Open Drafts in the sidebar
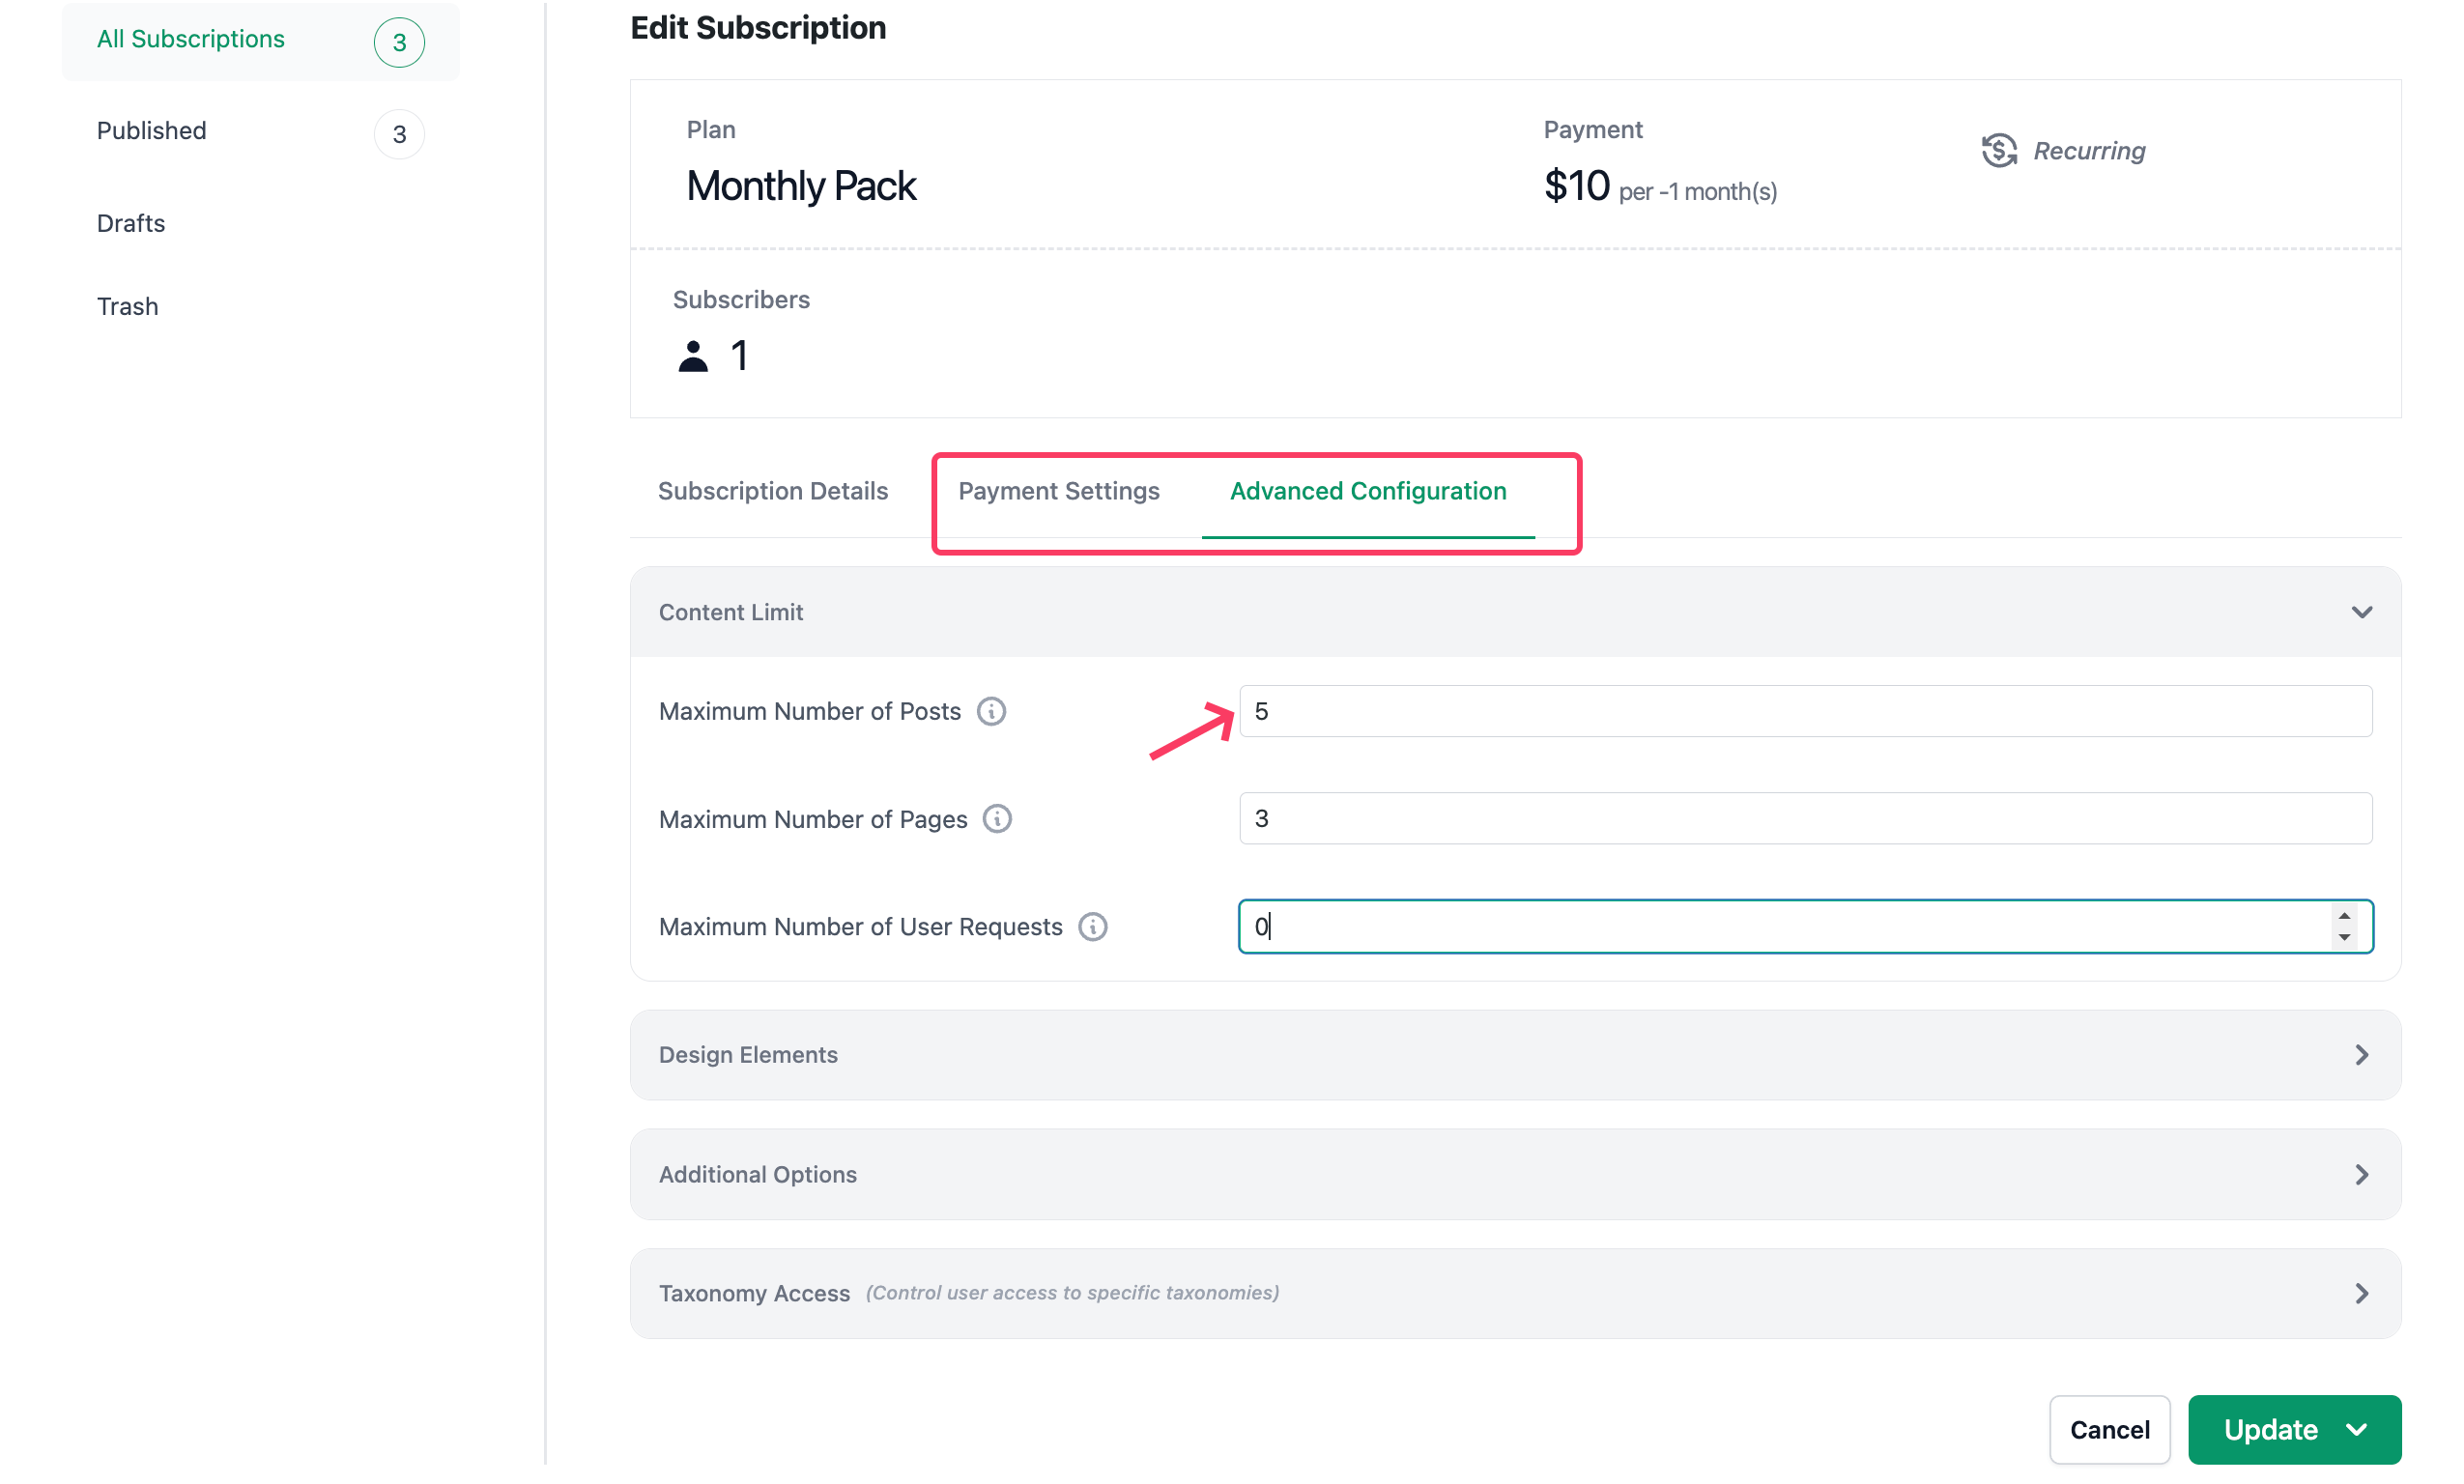This screenshot has width=2464, height=1484. tap(131, 223)
